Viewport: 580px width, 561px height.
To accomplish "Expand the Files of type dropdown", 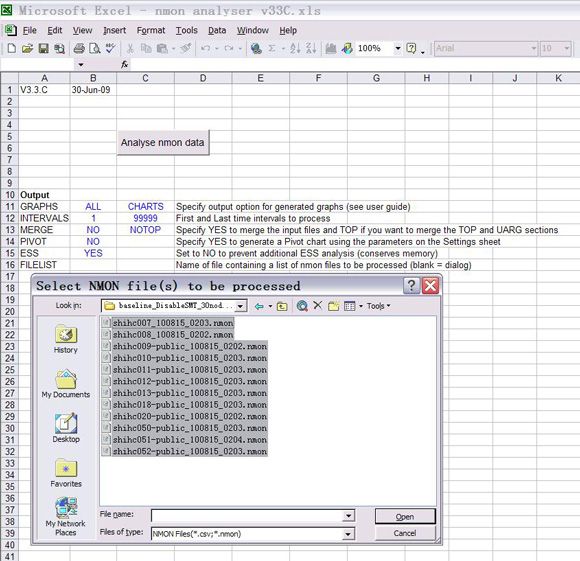I will pos(348,534).
